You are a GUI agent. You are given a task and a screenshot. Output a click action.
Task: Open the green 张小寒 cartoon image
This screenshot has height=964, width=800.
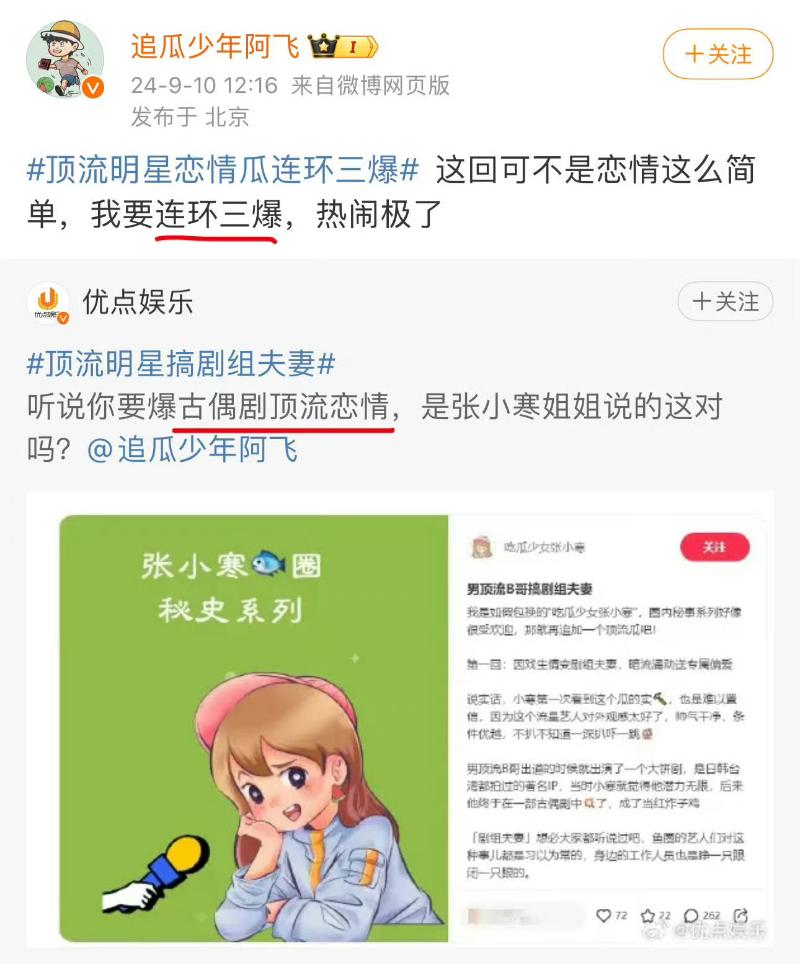pyautogui.click(x=253, y=728)
